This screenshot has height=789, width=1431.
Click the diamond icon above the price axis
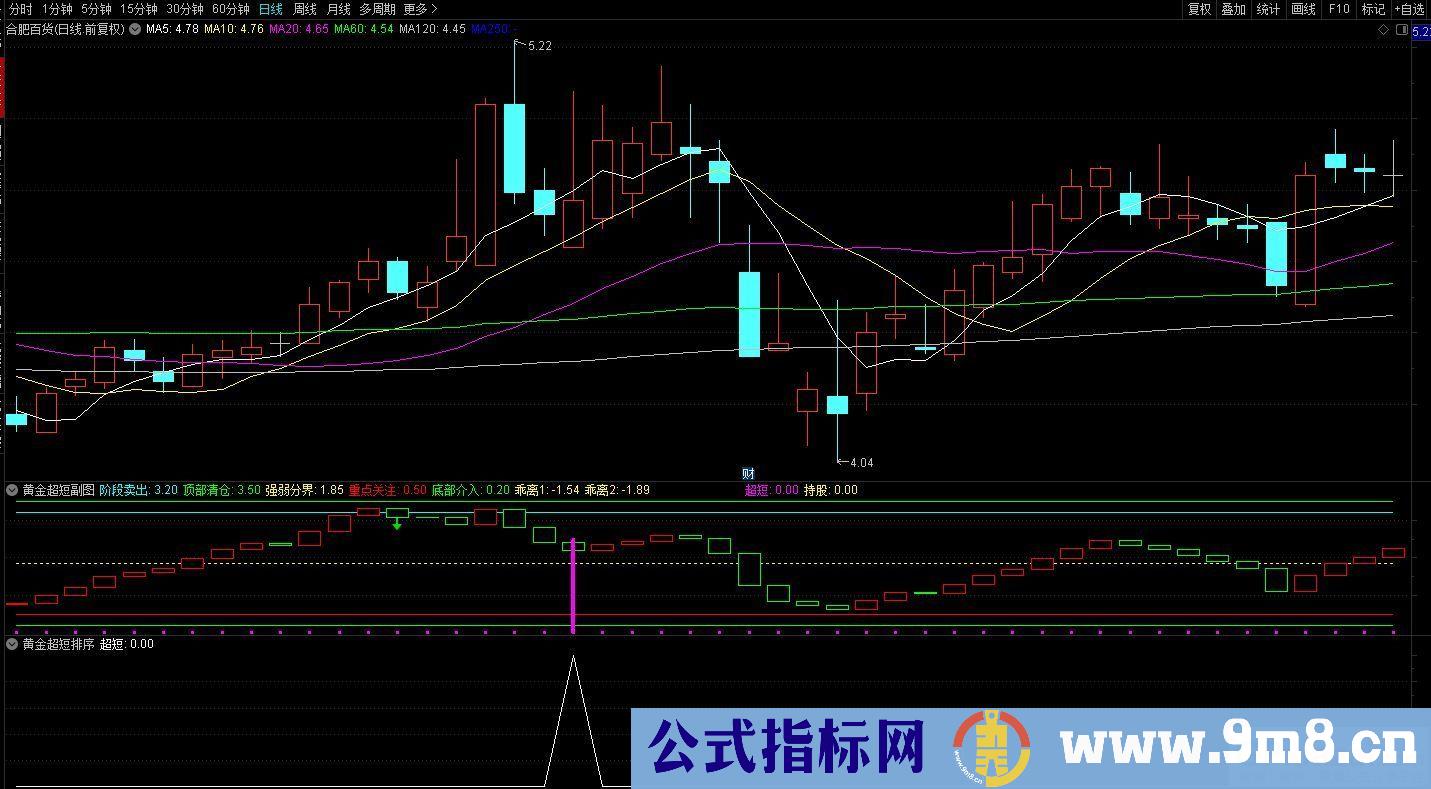[1383, 30]
